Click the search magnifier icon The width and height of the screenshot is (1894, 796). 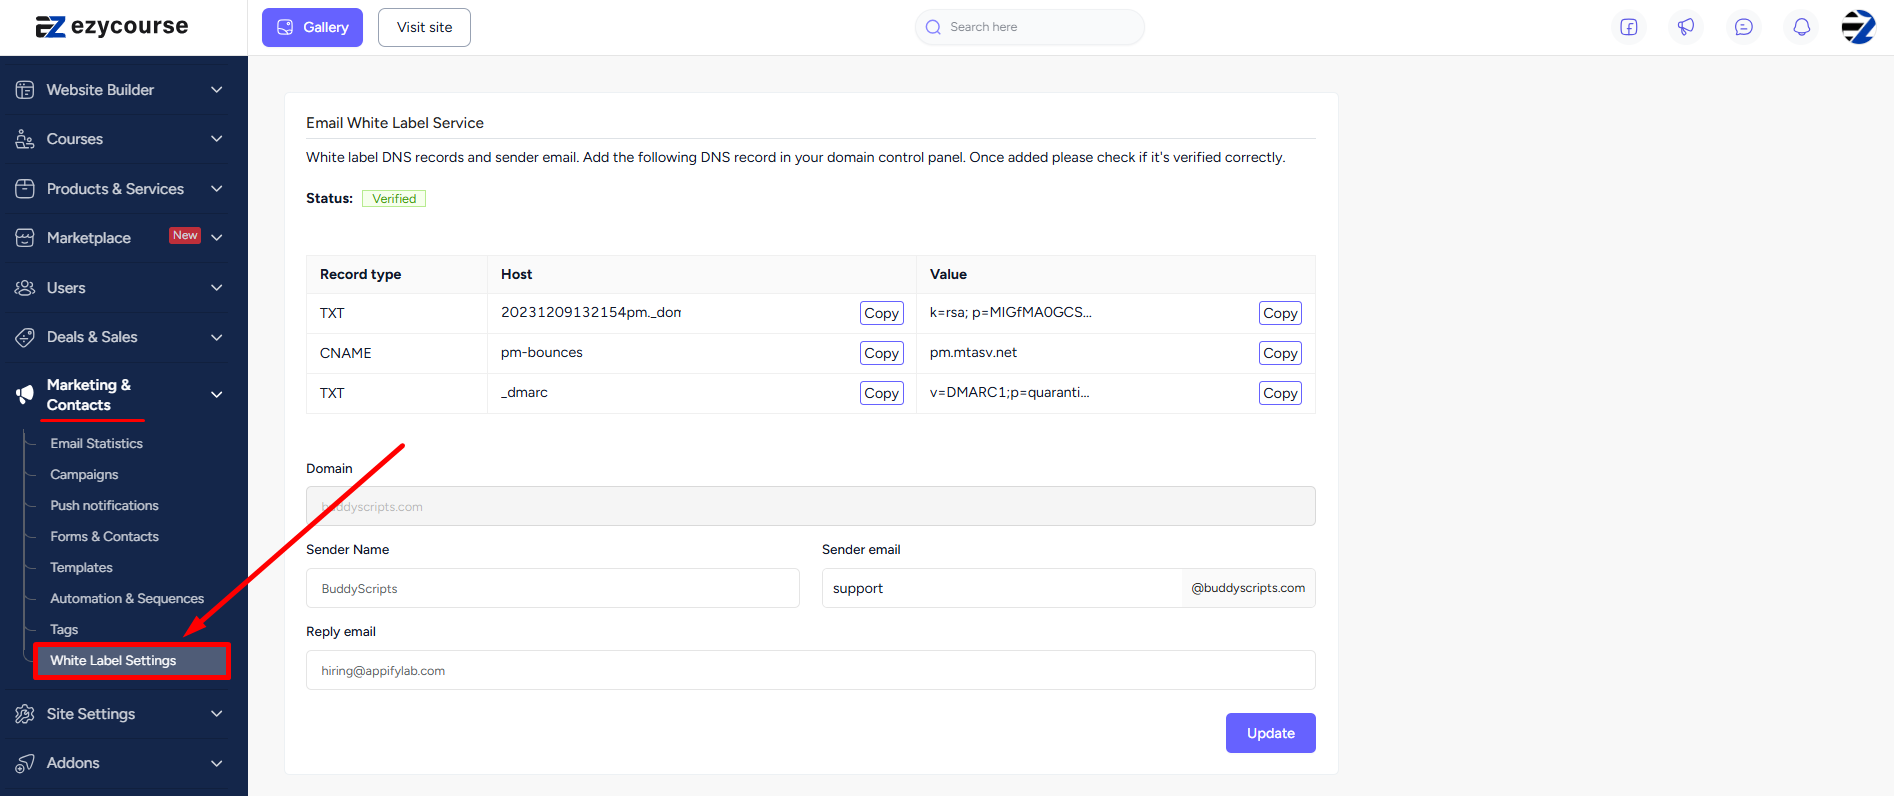tap(933, 27)
